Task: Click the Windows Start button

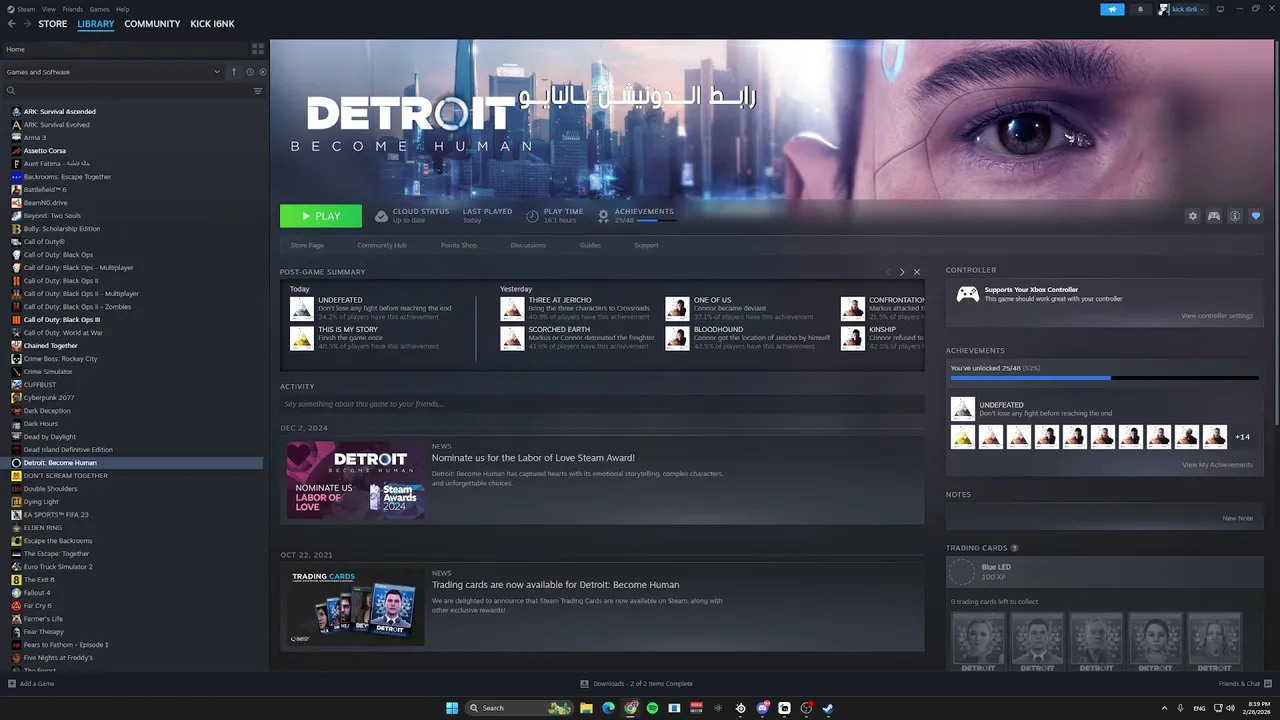Action: tap(452, 708)
